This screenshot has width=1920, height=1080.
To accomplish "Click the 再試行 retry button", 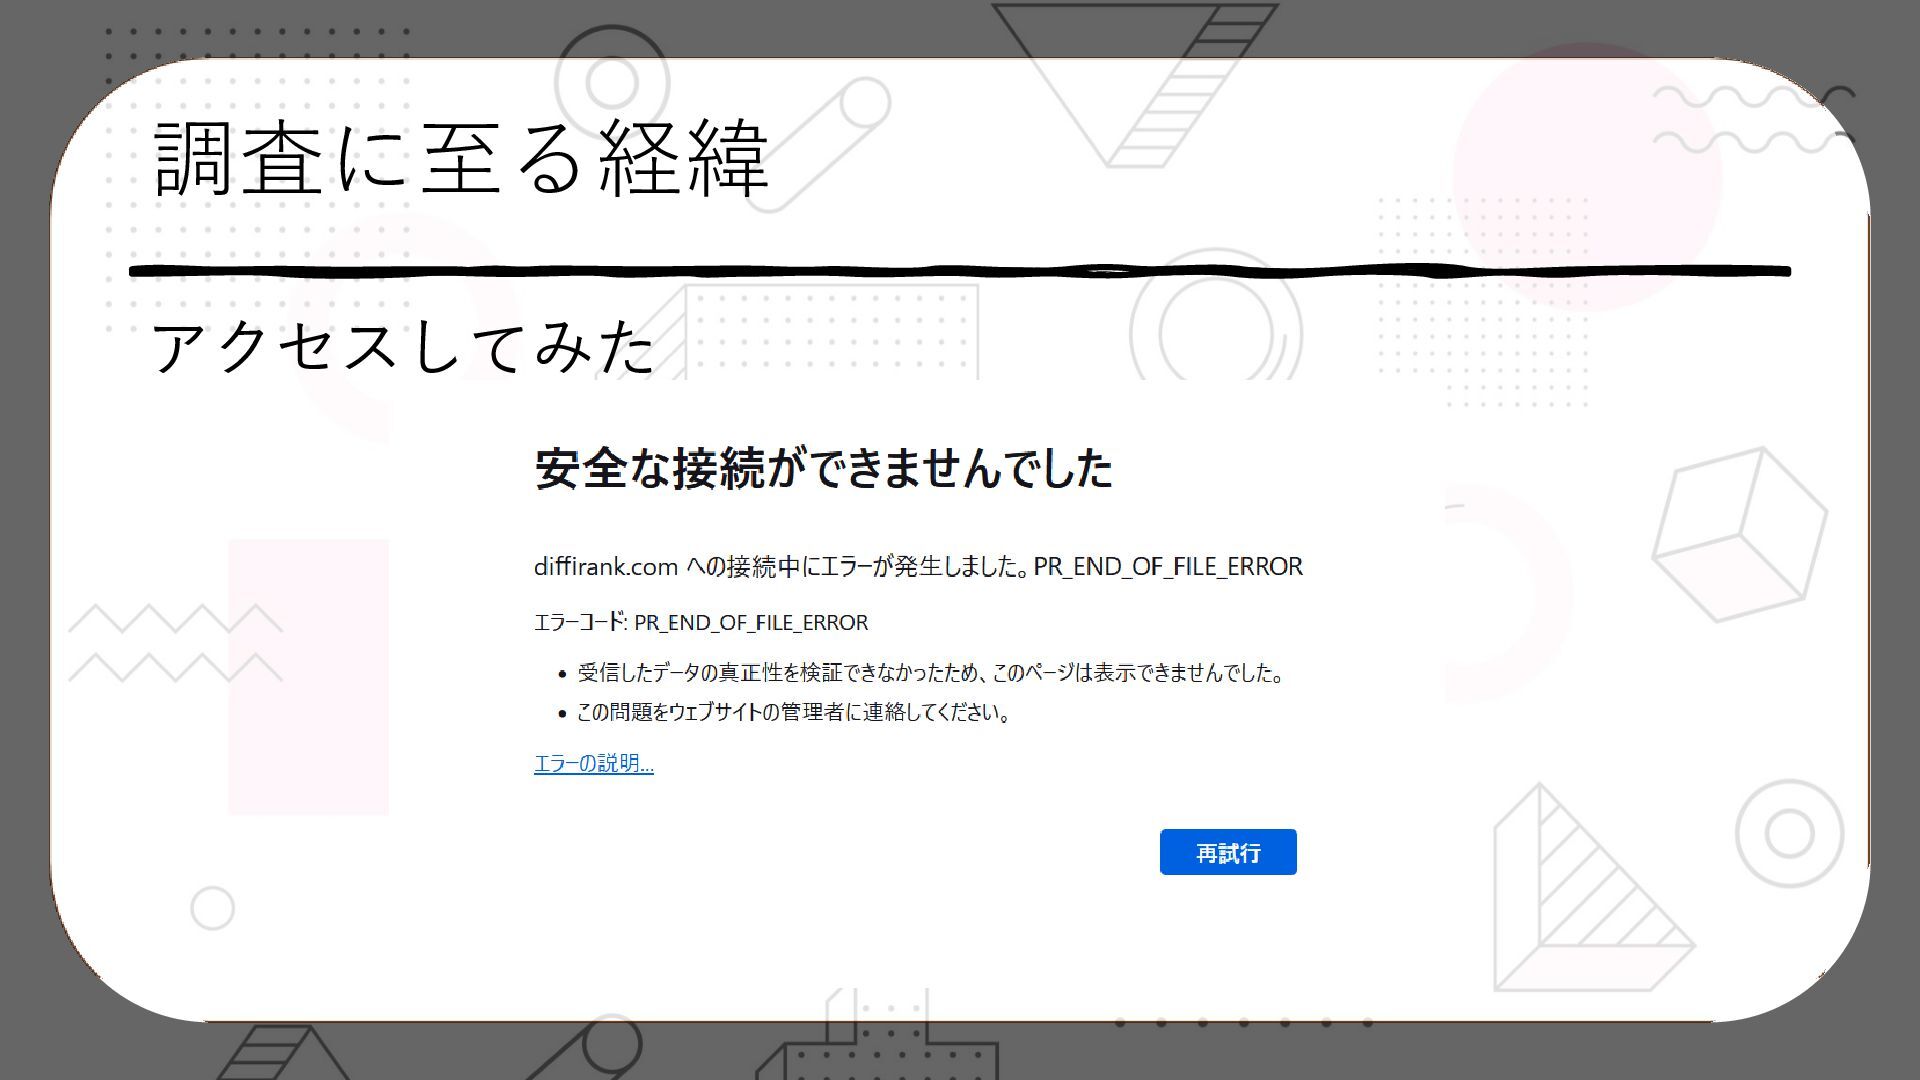I will point(1227,852).
